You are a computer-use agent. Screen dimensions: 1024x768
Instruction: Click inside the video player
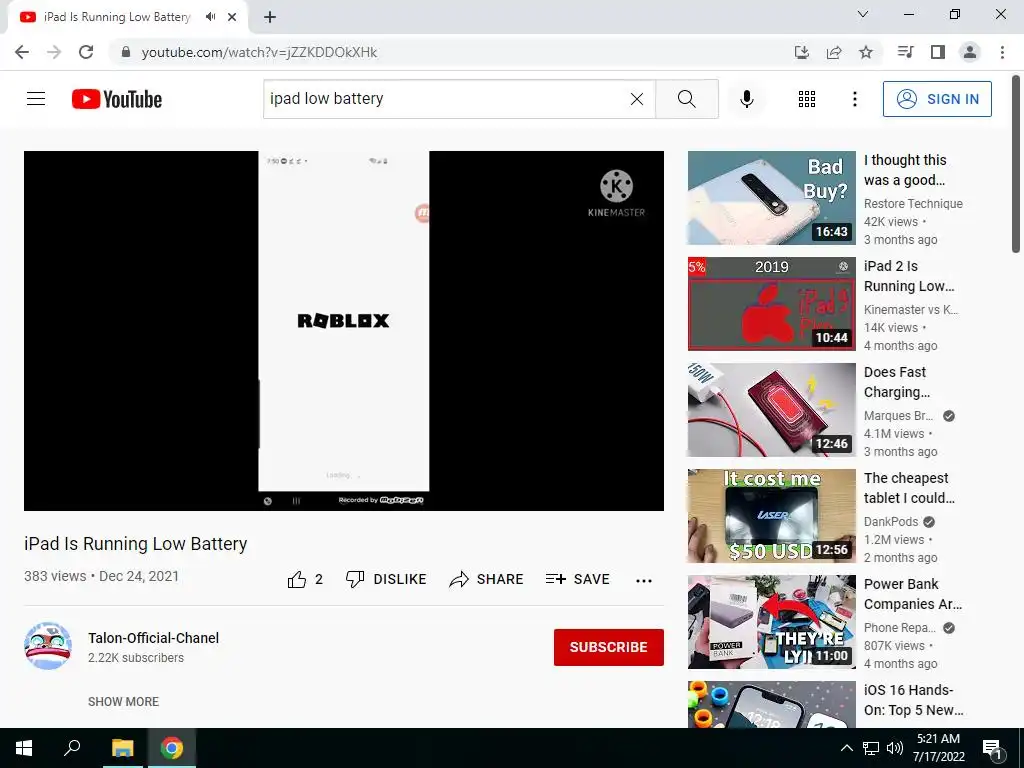click(x=344, y=330)
